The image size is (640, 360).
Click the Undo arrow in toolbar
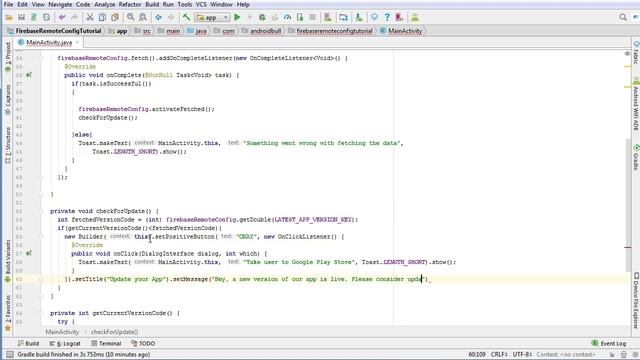(62, 18)
